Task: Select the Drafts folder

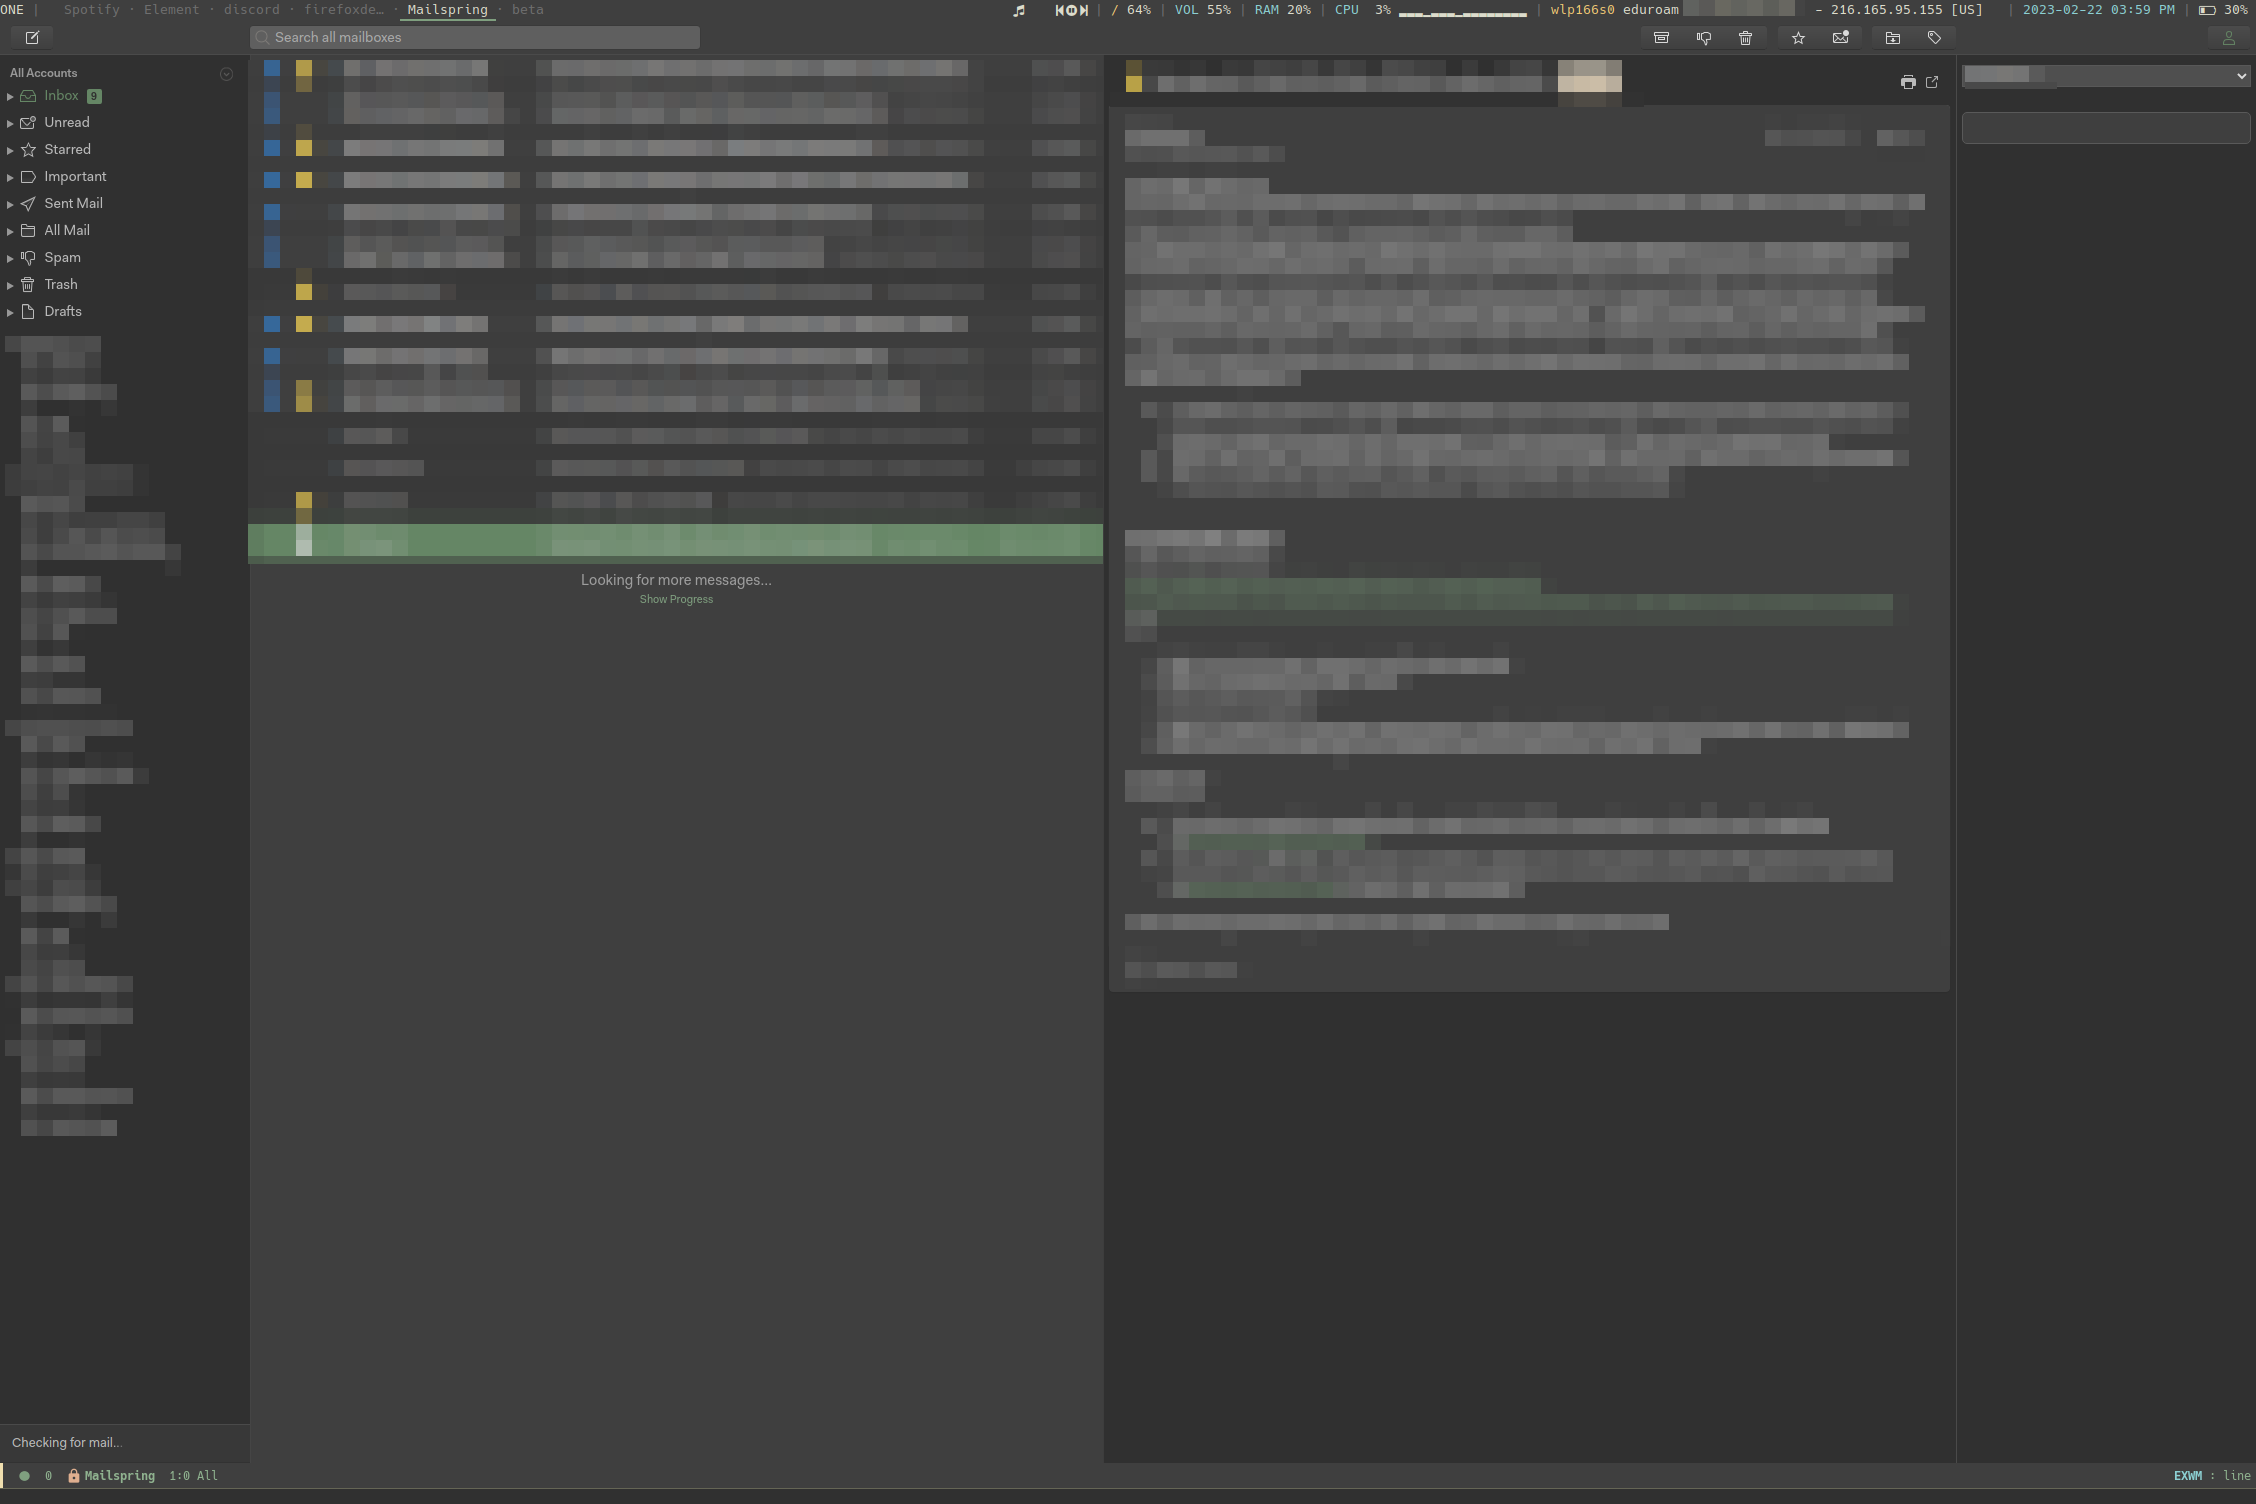Action: [62, 312]
